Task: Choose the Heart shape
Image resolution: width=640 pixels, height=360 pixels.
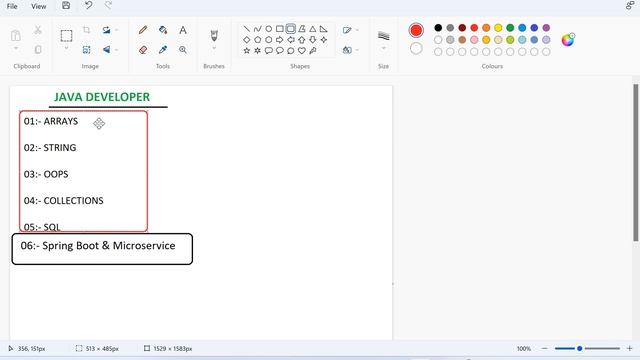Action: coord(302,51)
